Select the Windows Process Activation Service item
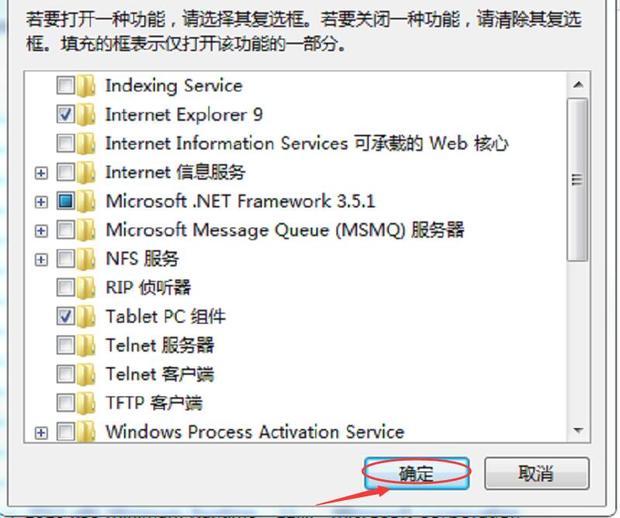620x518 pixels. [255, 432]
